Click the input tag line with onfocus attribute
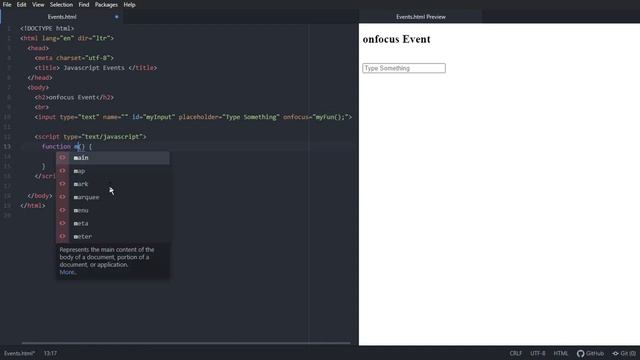This screenshot has width=640, height=360. pyautogui.click(x=193, y=117)
